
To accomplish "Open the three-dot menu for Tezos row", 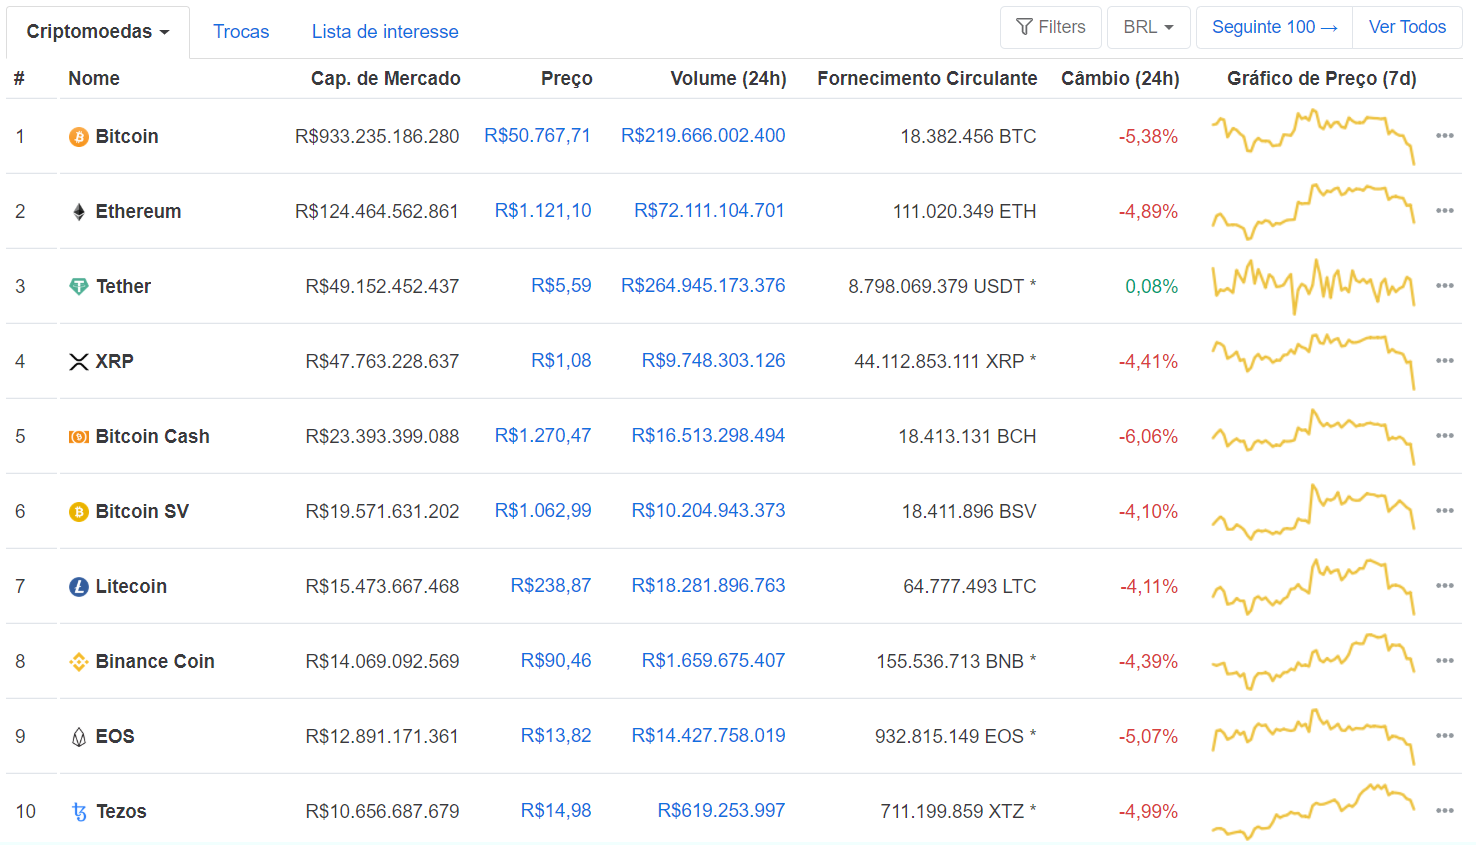I will [x=1444, y=811].
